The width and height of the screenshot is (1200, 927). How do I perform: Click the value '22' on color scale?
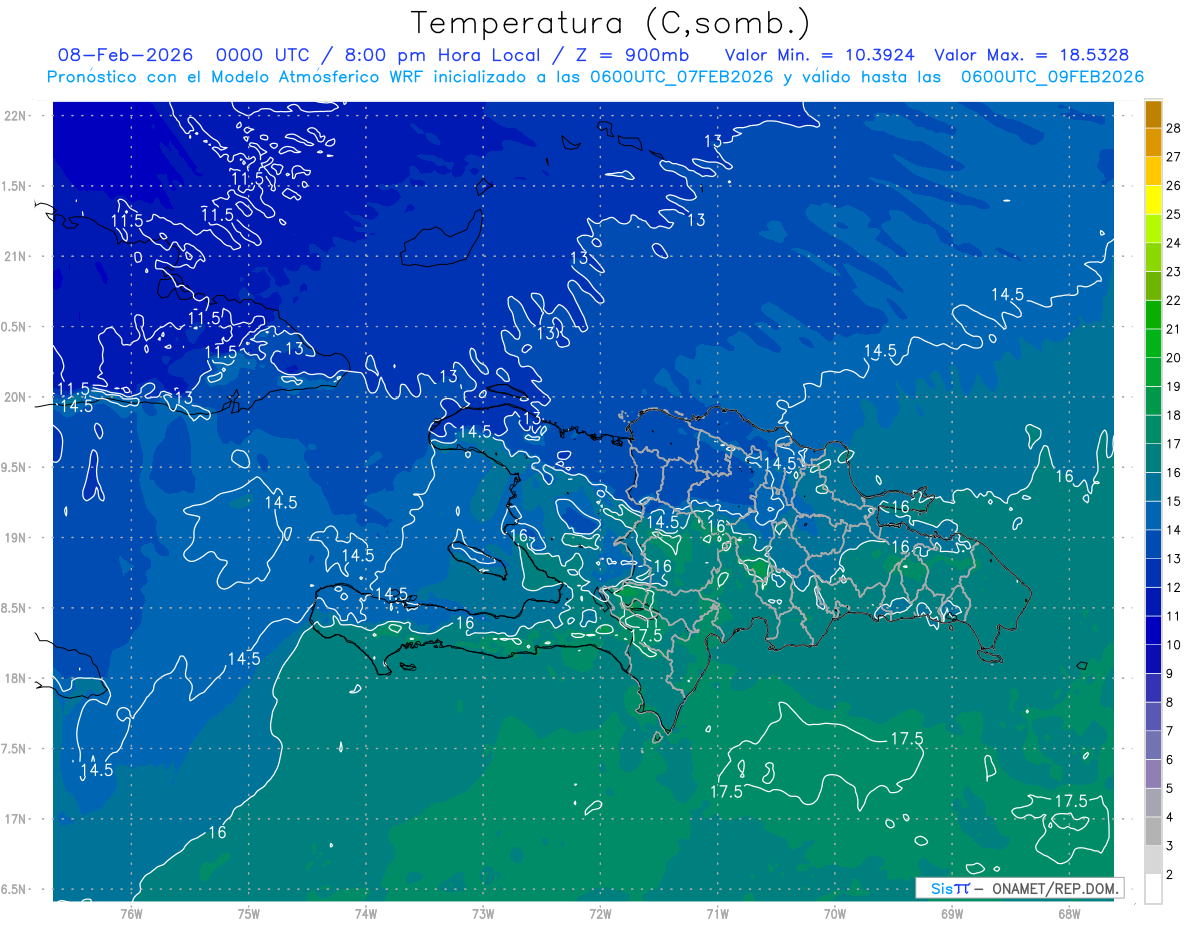[x=1174, y=300]
